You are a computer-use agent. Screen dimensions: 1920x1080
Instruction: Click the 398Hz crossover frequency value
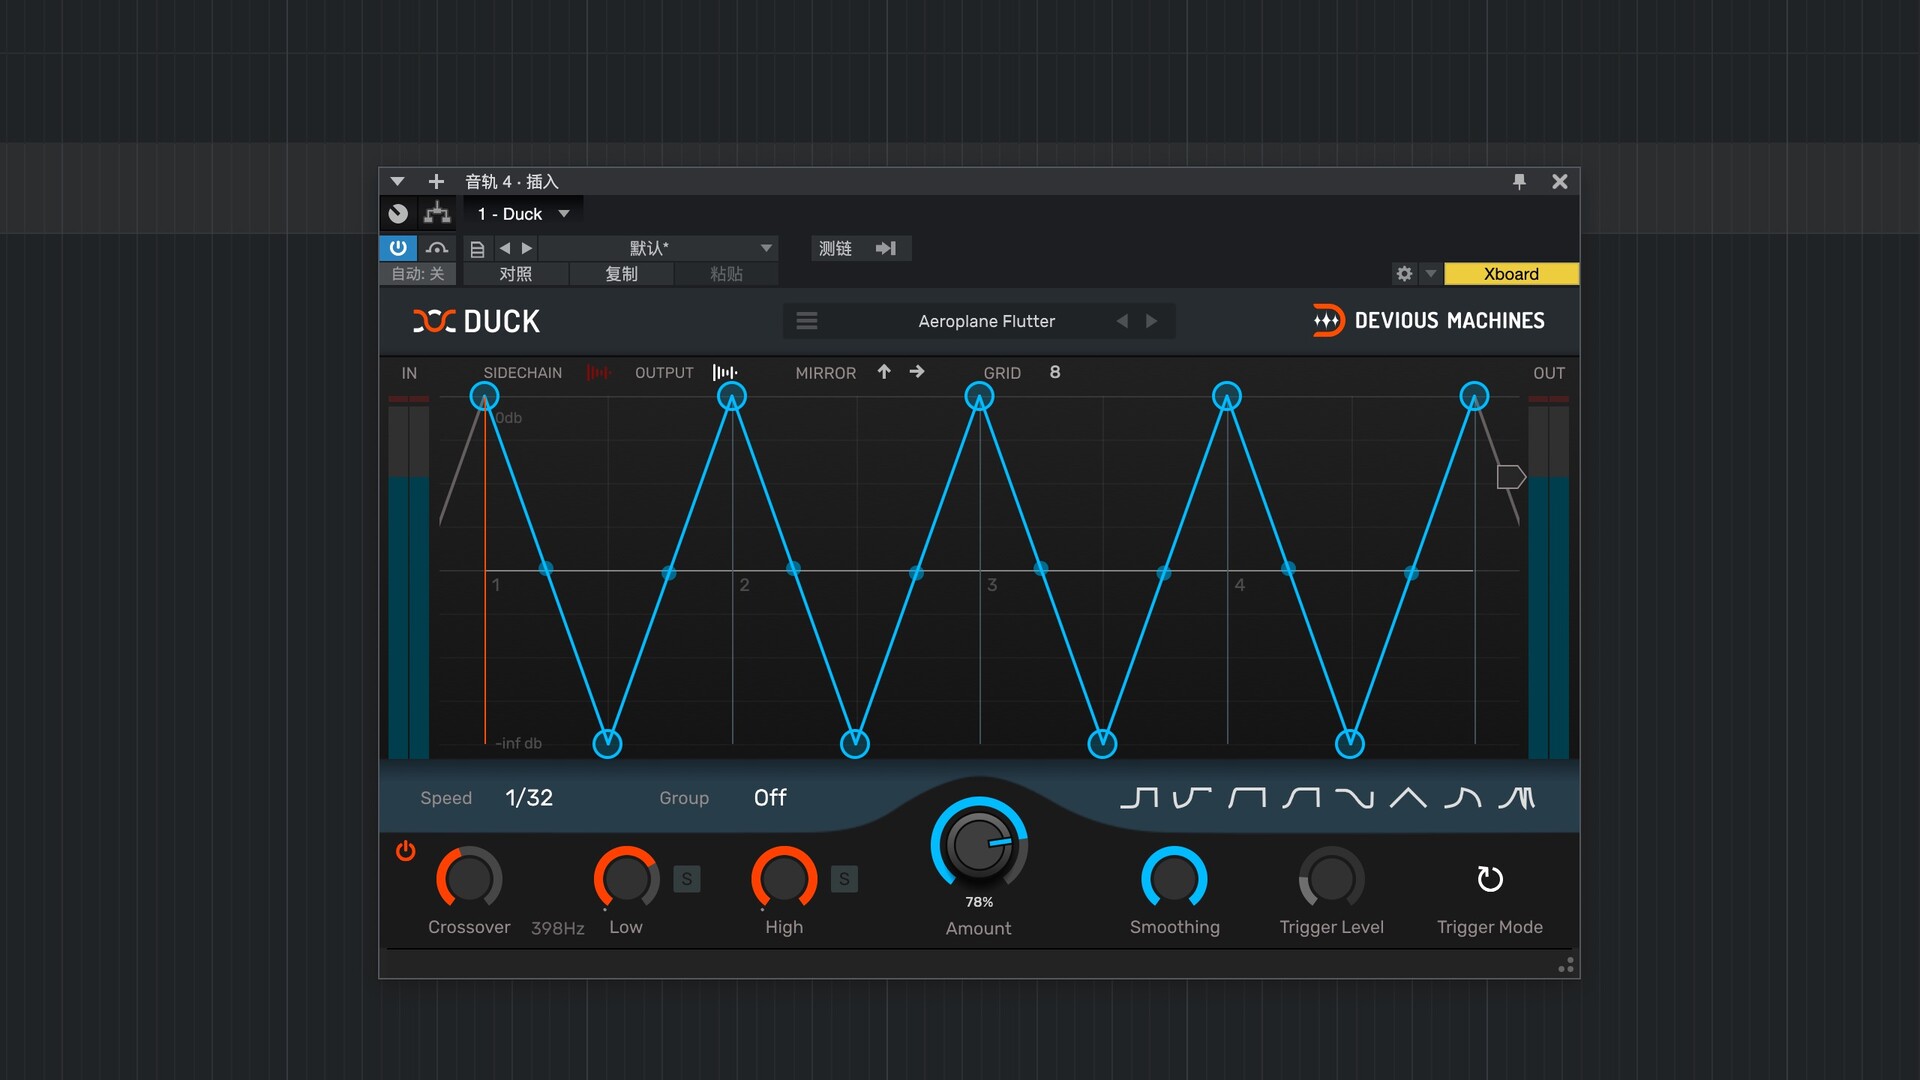coord(558,928)
